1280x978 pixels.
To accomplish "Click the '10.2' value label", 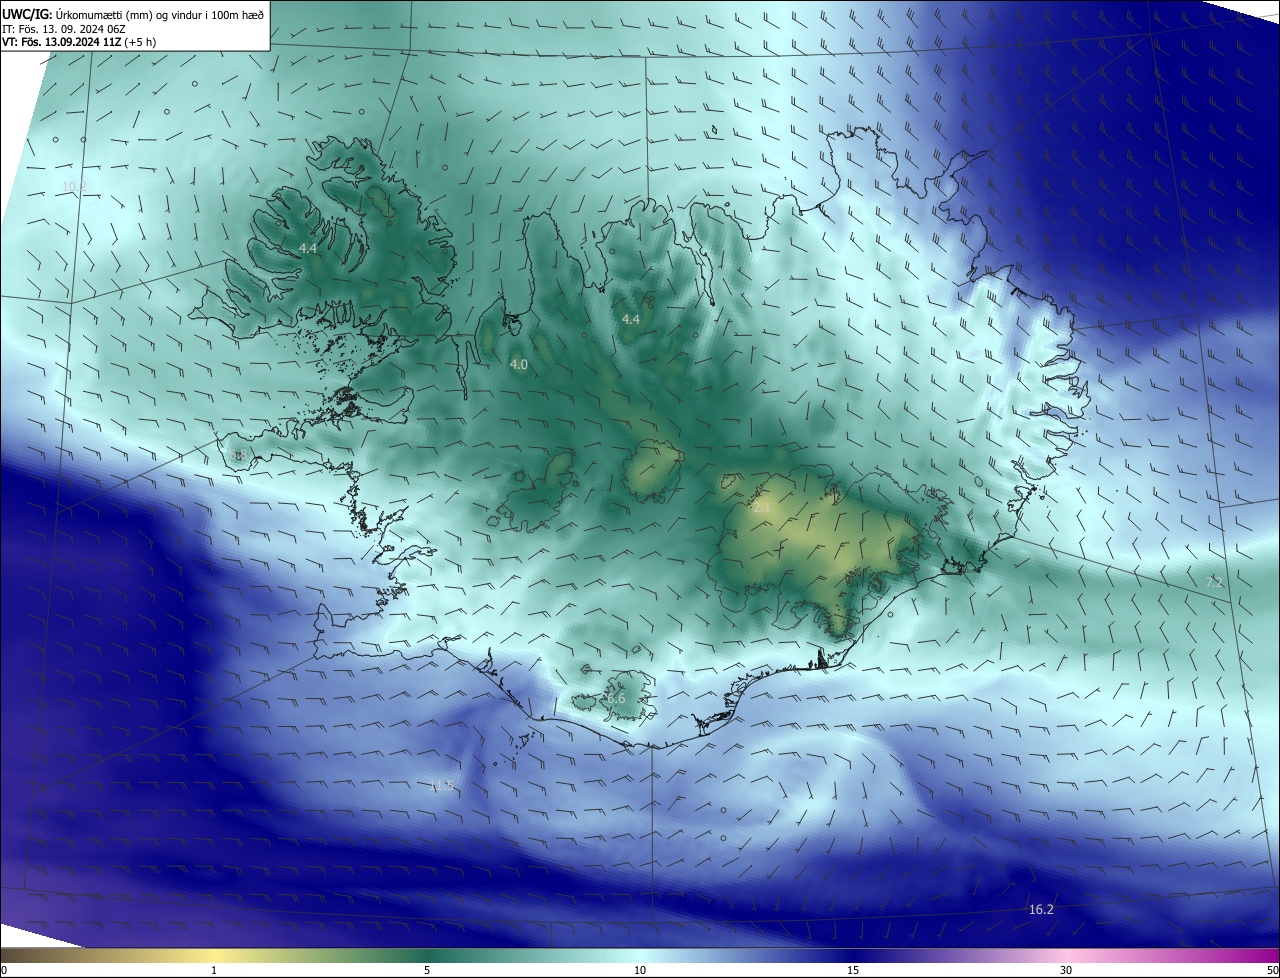I will [75, 187].
